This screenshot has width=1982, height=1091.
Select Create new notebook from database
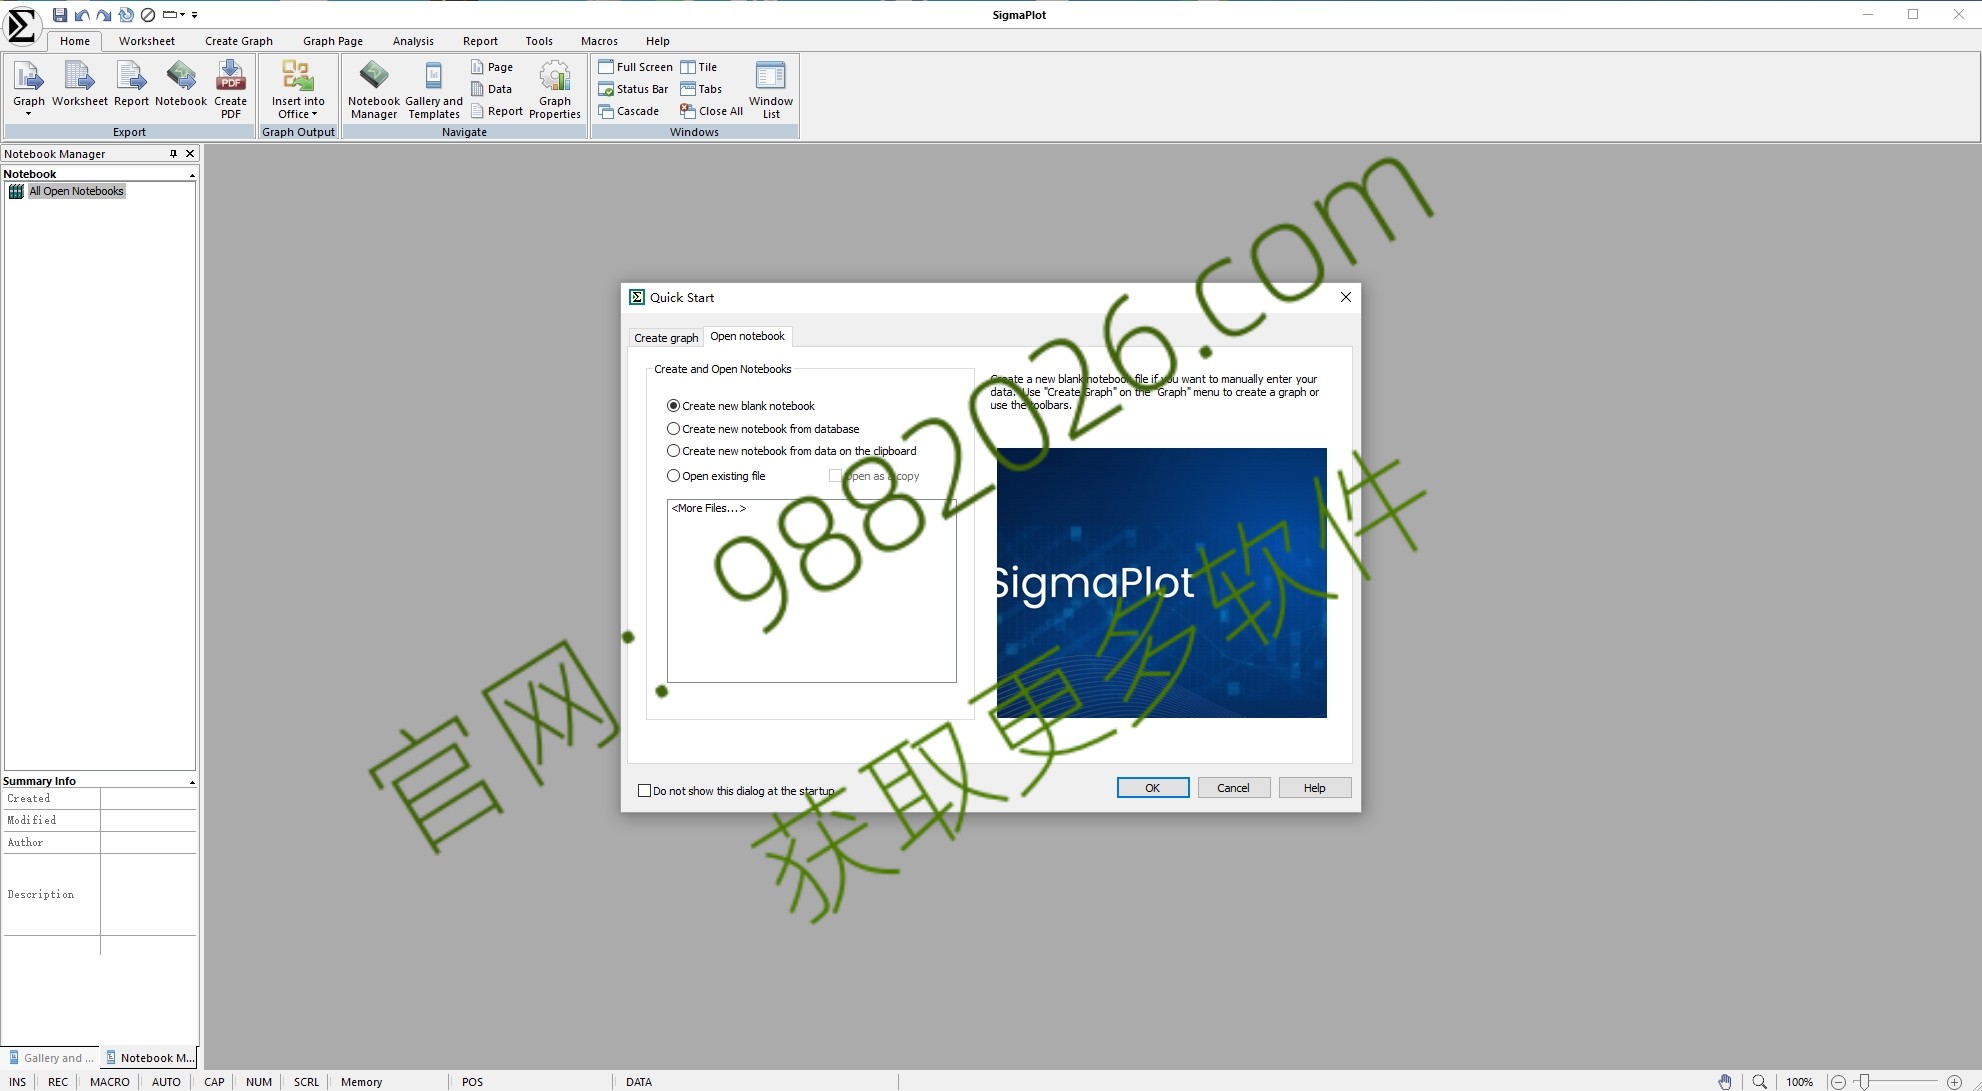[763, 429]
